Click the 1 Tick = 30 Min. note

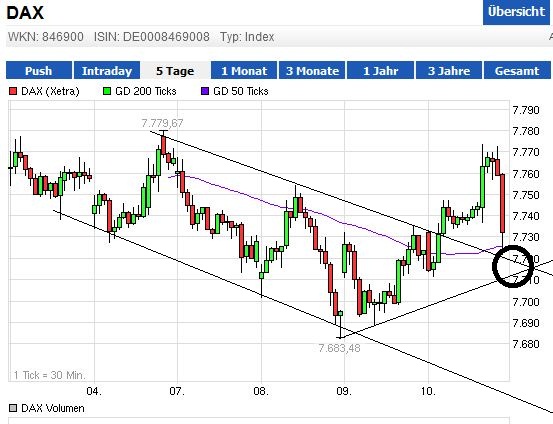coord(49,375)
